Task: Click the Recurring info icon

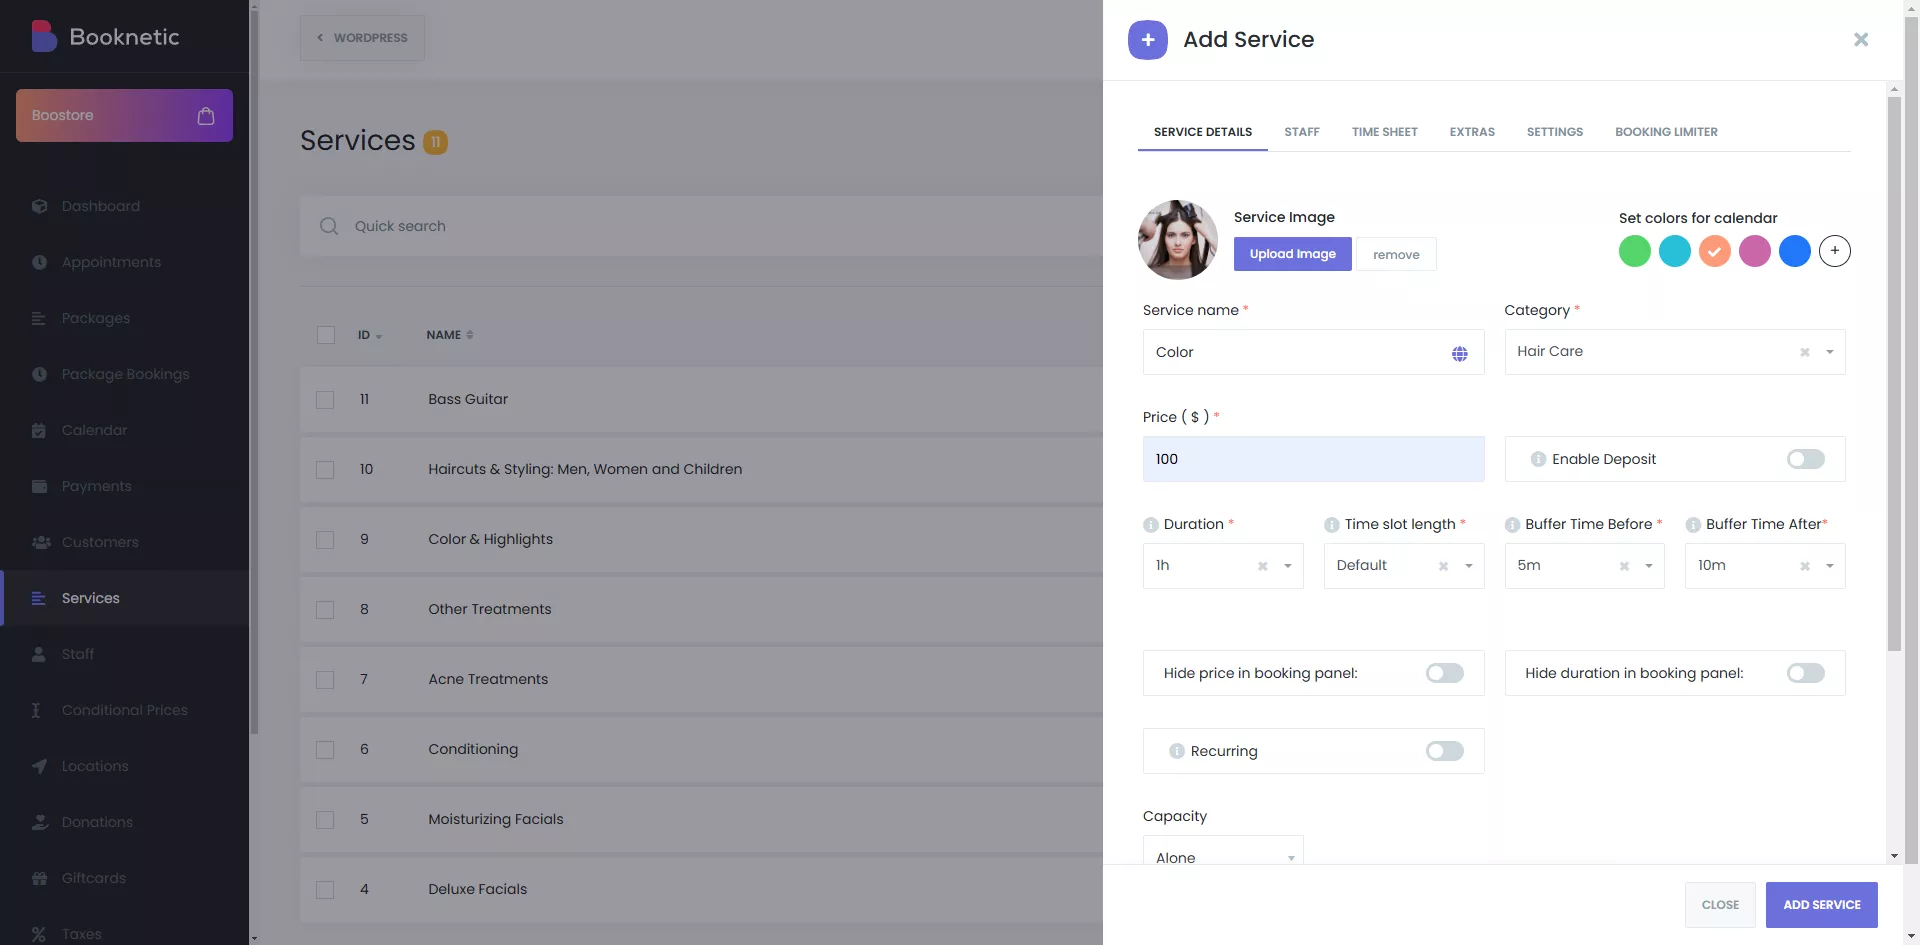Action: (x=1177, y=751)
